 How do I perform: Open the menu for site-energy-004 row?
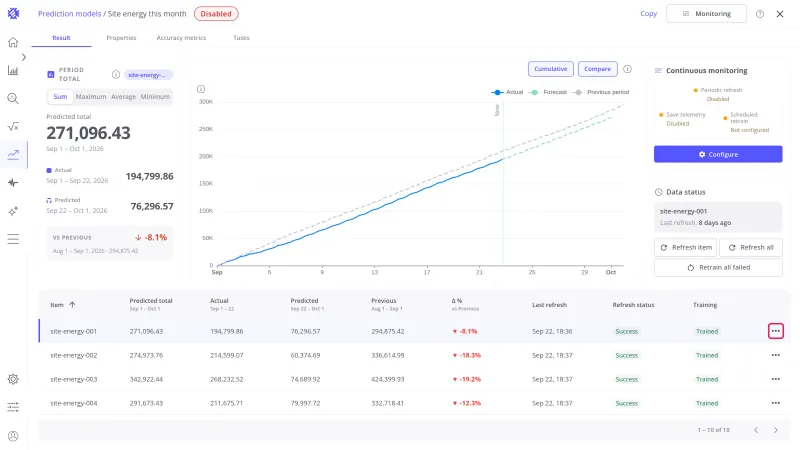tap(776, 403)
